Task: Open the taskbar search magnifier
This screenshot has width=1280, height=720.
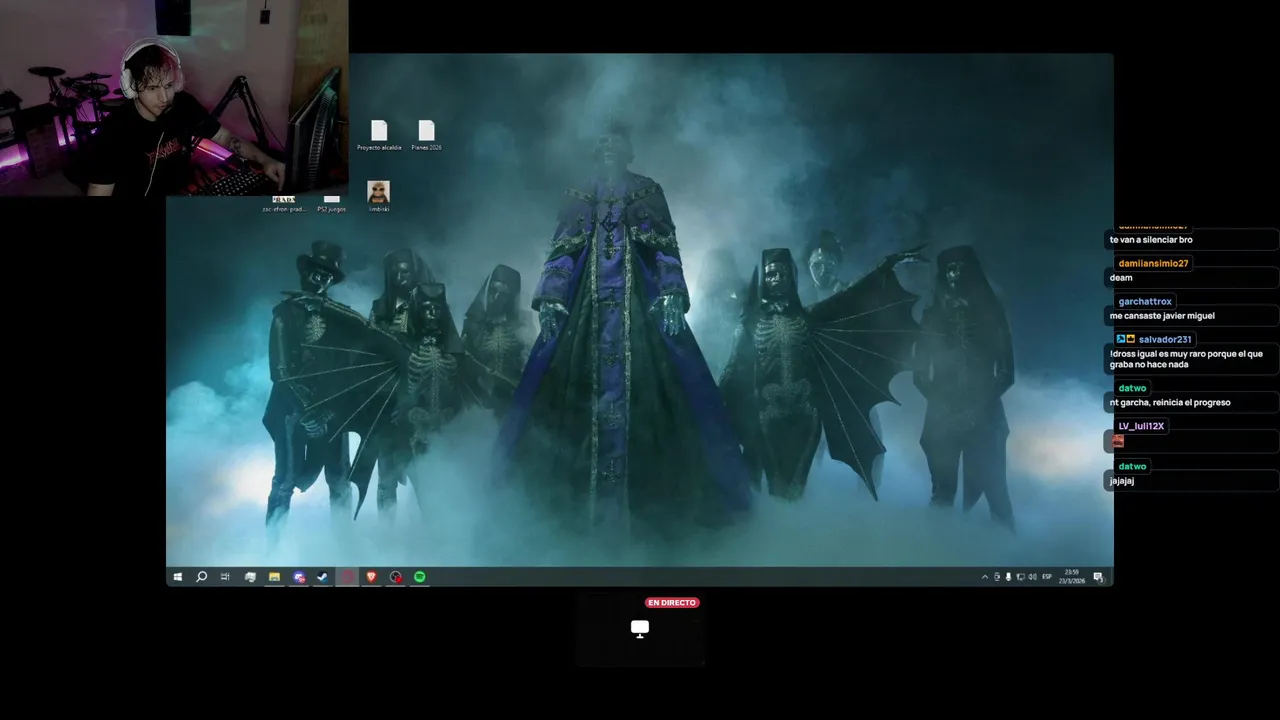Action: (x=202, y=577)
